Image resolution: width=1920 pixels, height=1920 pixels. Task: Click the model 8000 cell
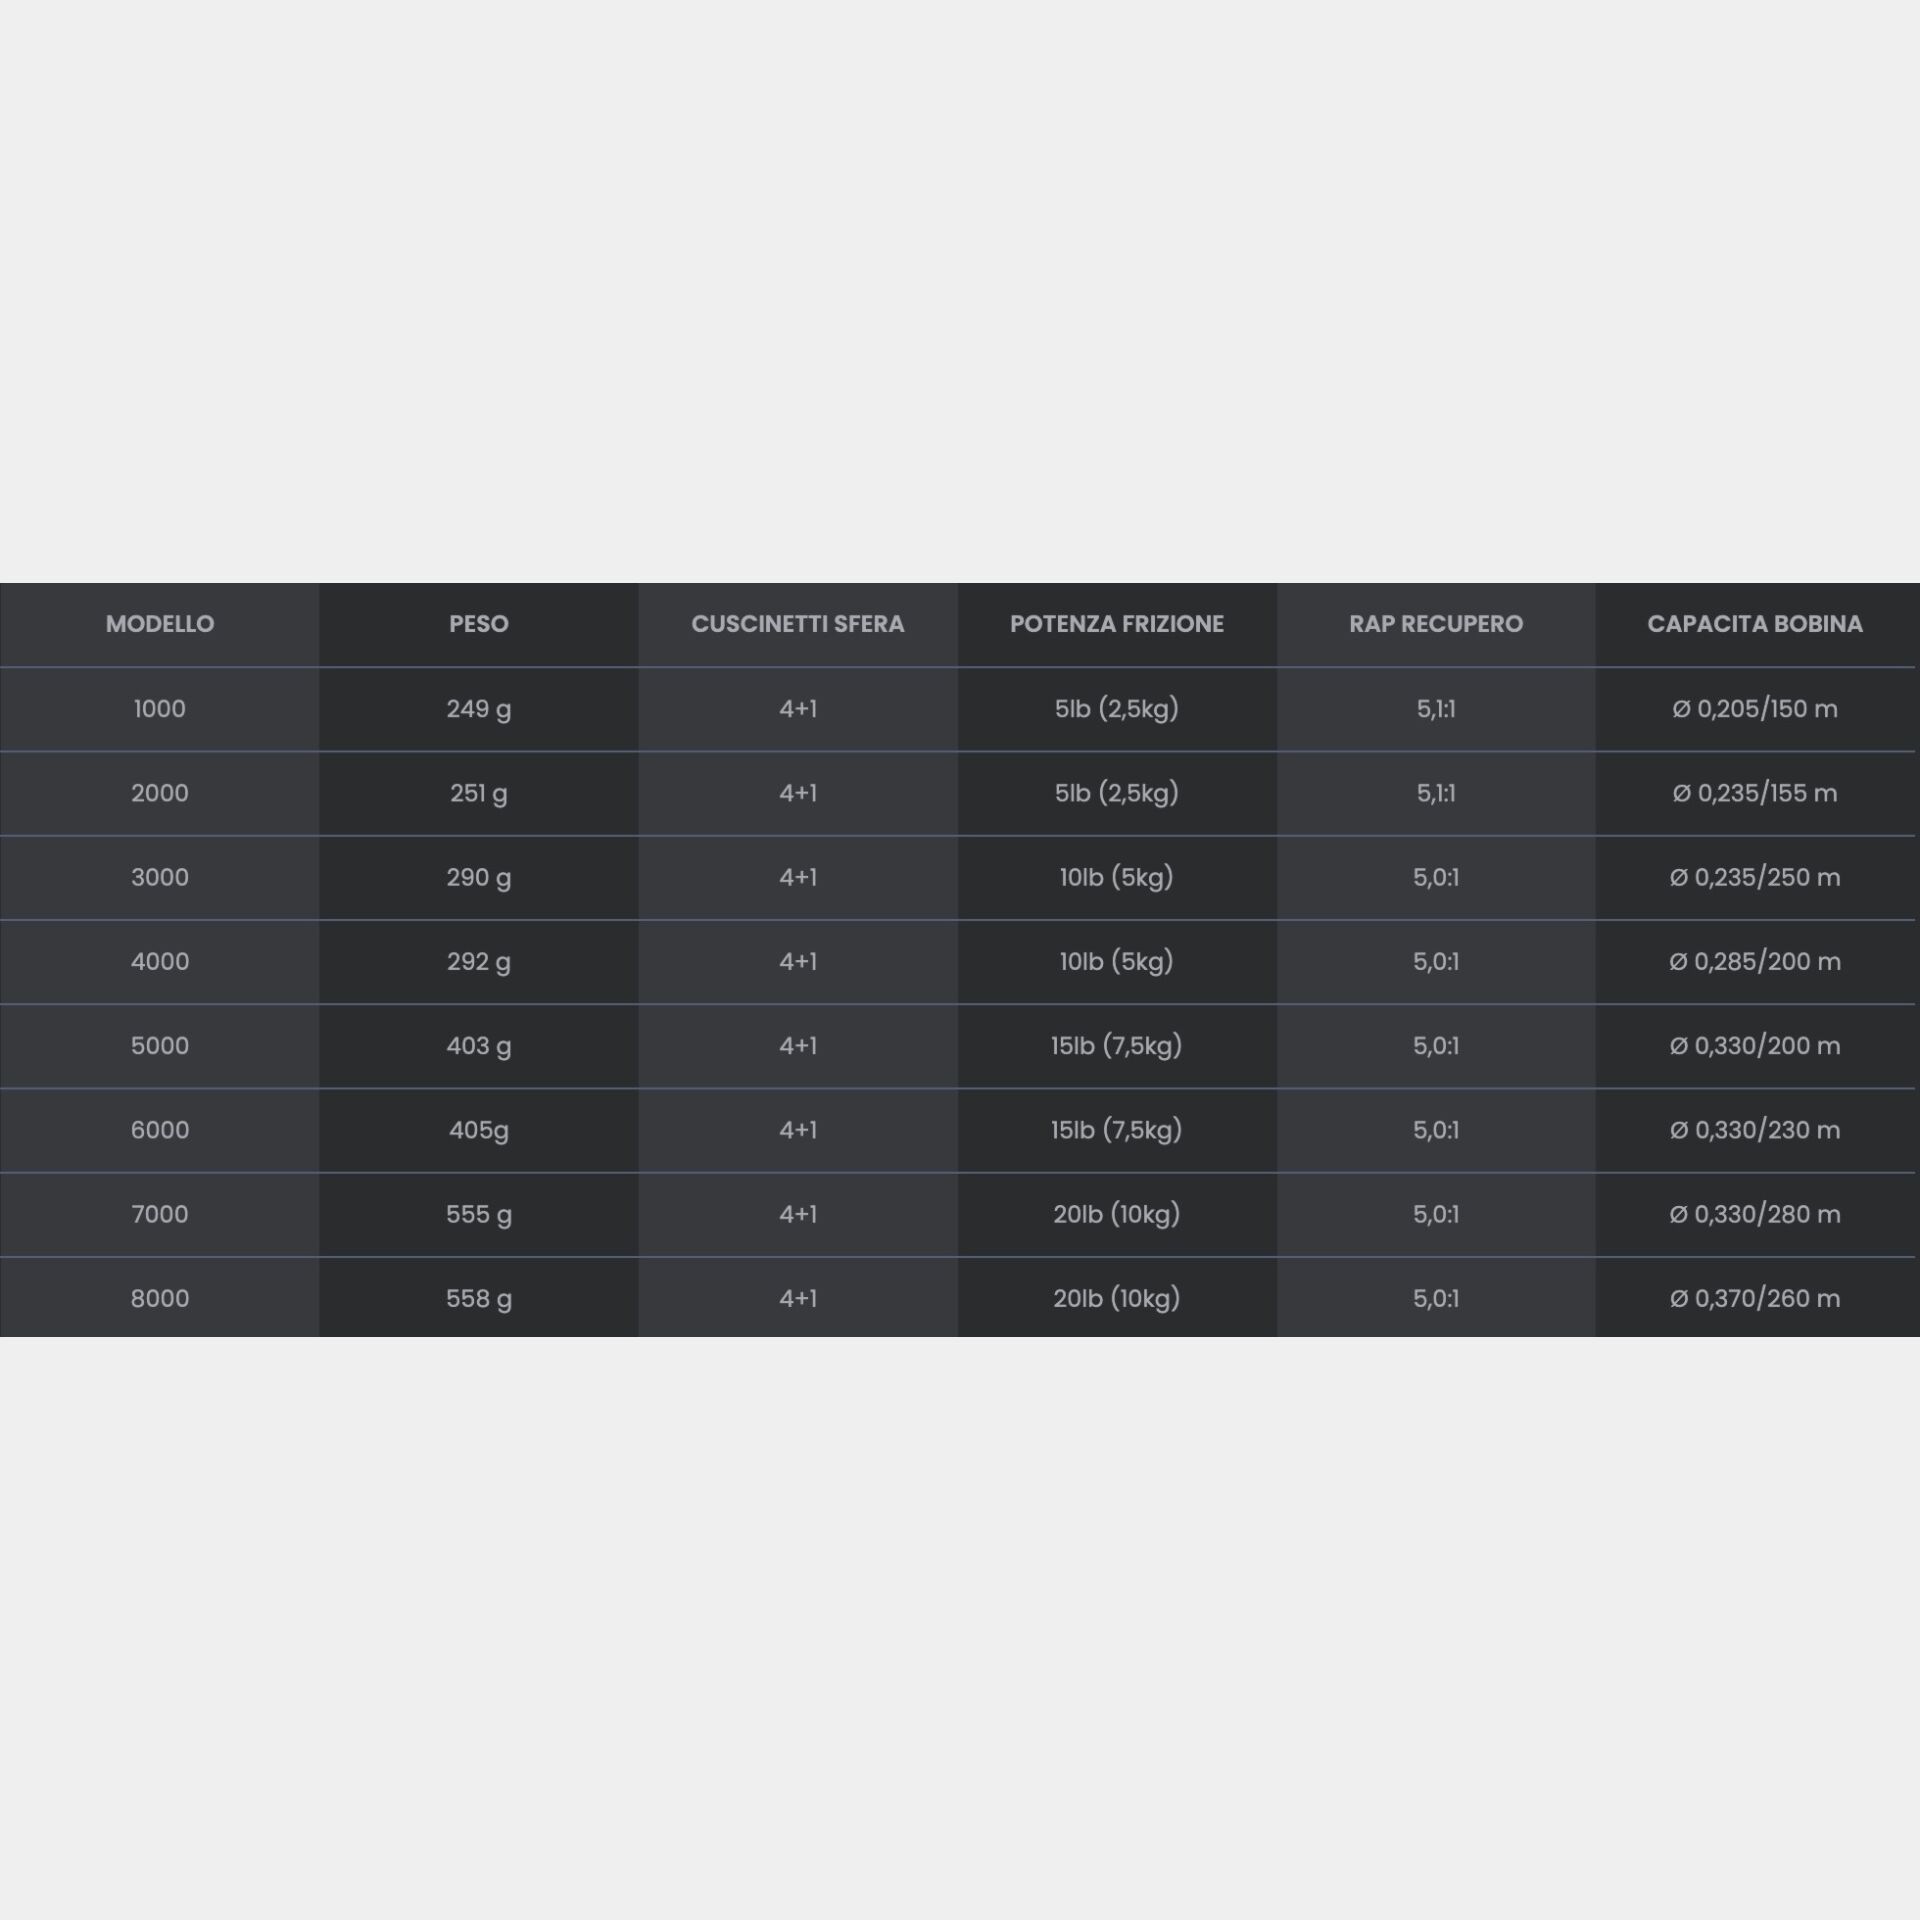pos(160,1298)
